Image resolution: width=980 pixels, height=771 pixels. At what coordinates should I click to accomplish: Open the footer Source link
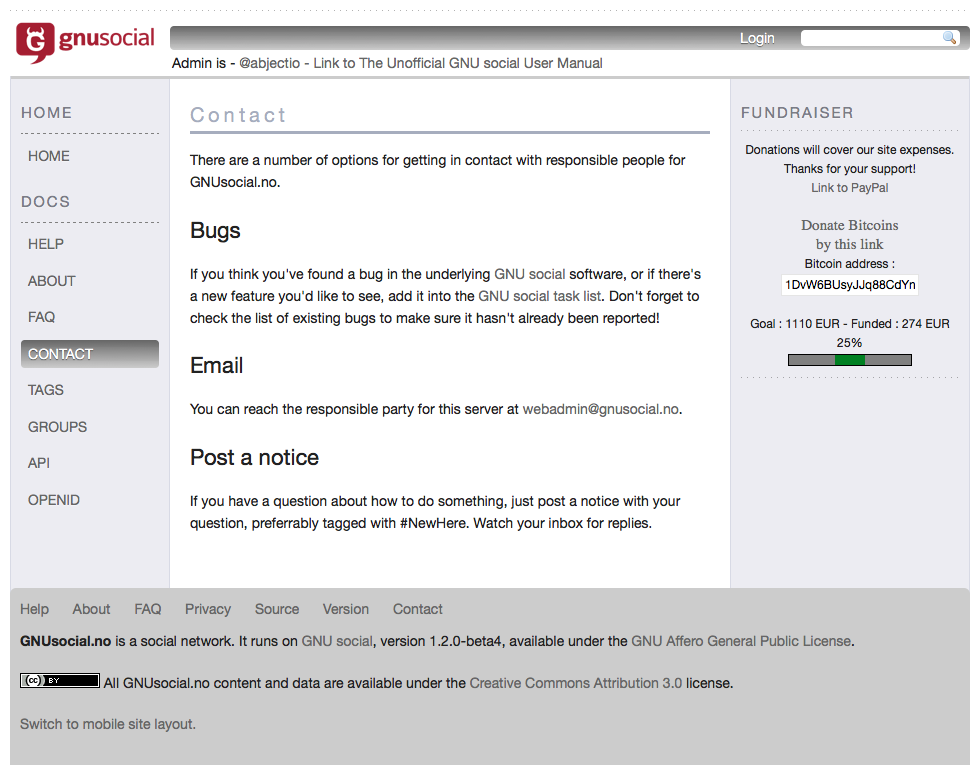277,609
